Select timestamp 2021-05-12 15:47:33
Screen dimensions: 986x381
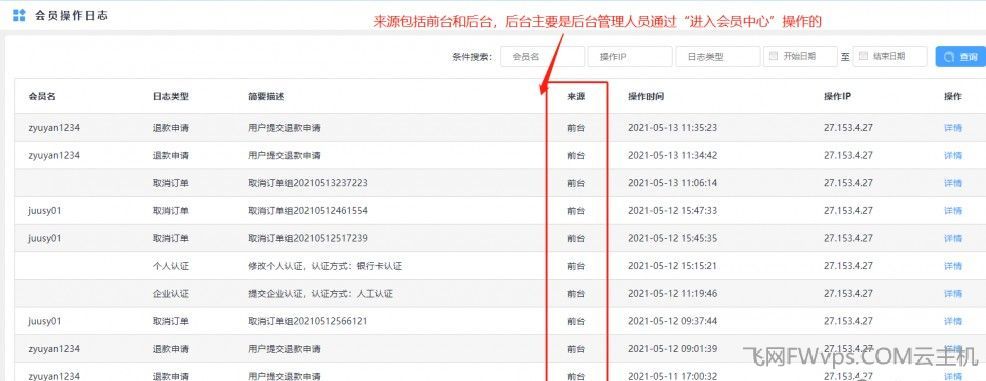coord(672,211)
